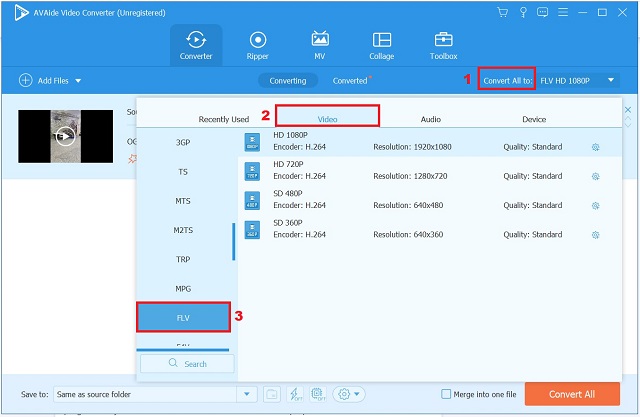Open the Toolbox section
Image resolution: width=640 pixels, height=417 pixels.
click(443, 46)
